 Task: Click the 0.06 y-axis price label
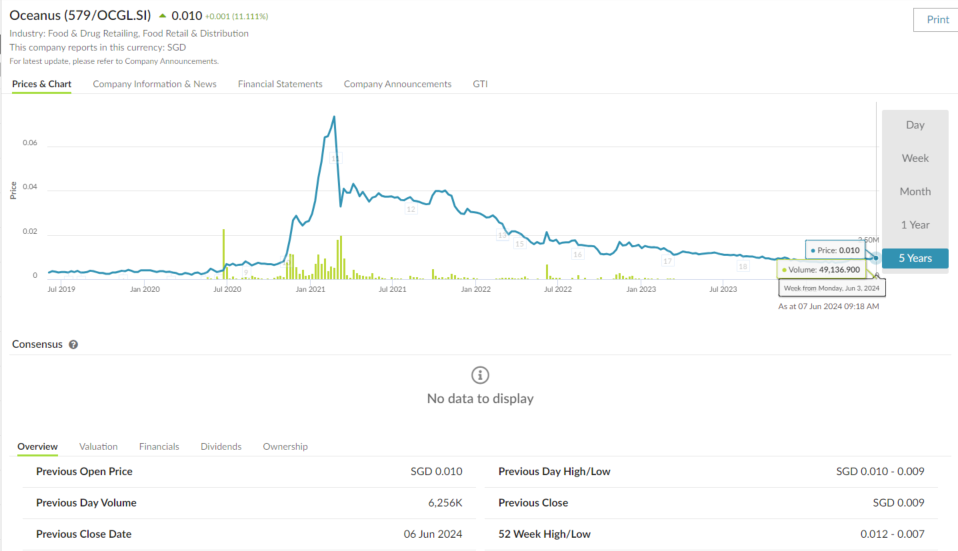coord(30,143)
